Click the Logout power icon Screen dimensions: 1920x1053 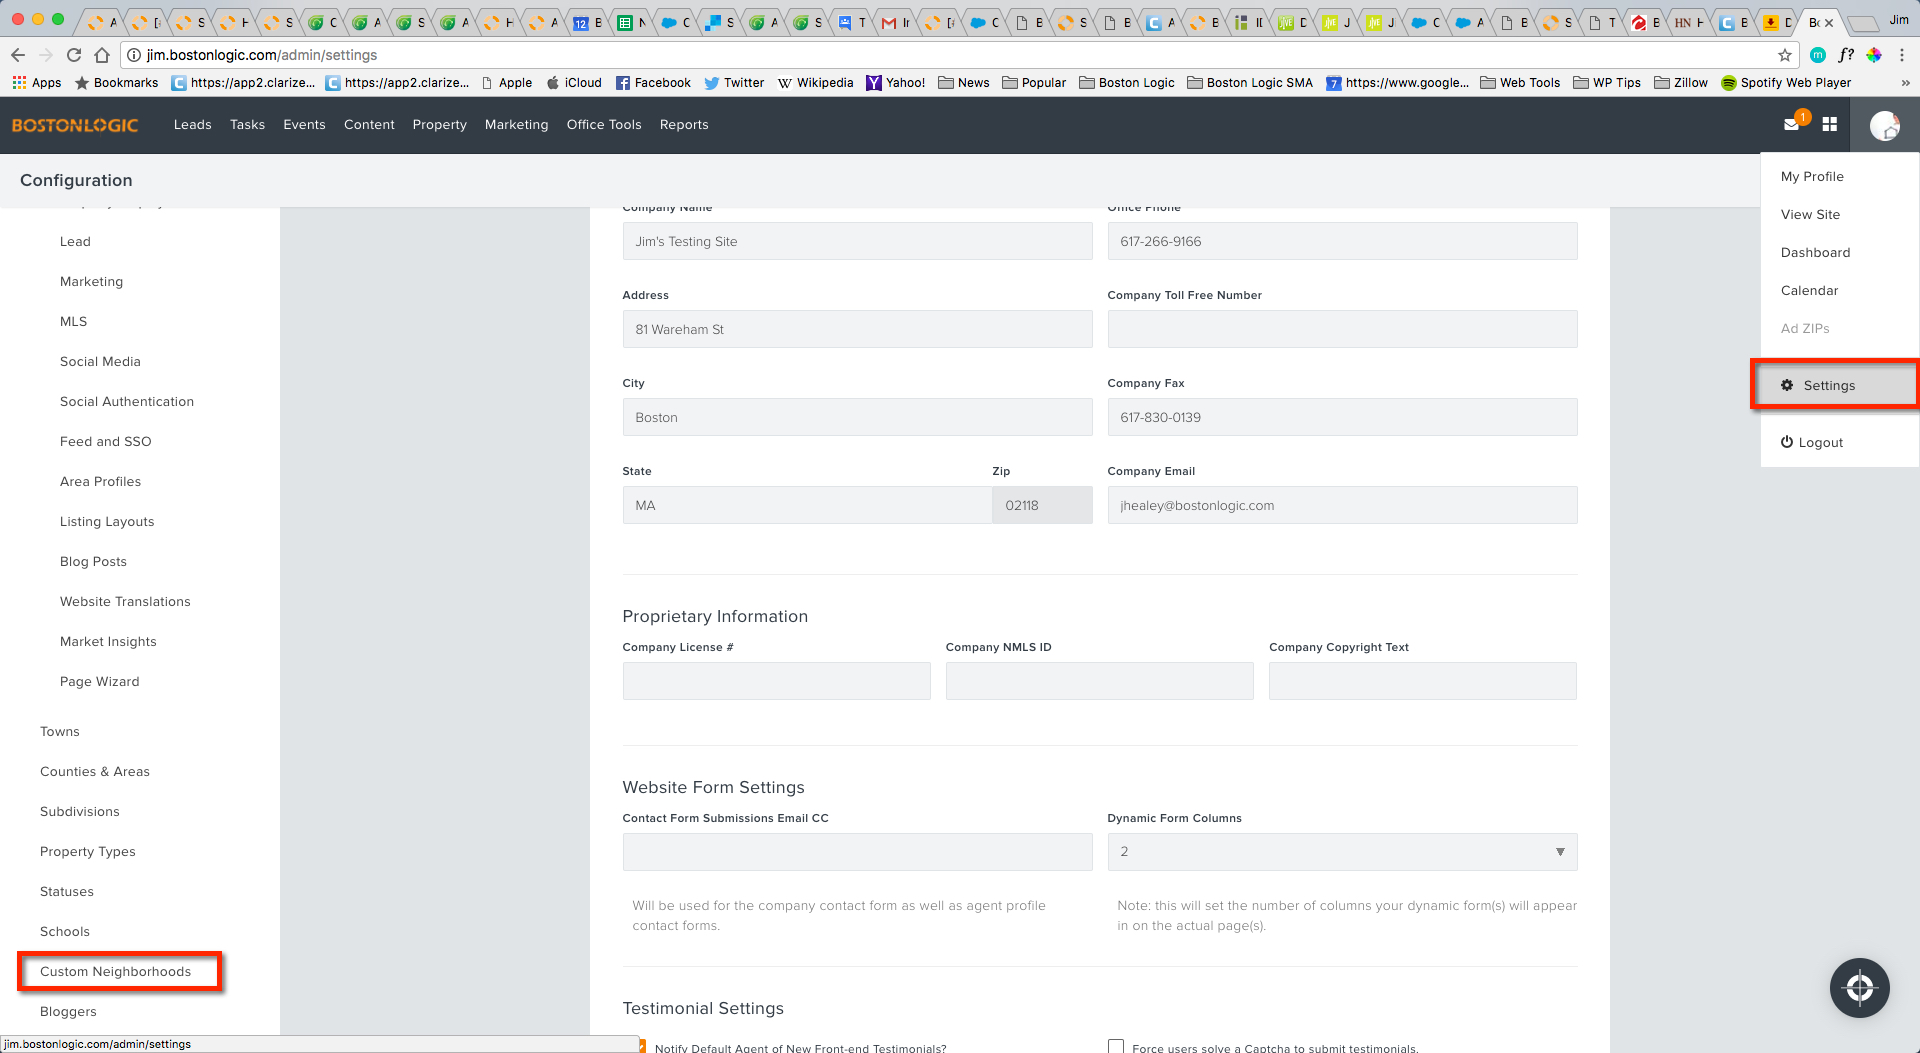(x=1786, y=442)
